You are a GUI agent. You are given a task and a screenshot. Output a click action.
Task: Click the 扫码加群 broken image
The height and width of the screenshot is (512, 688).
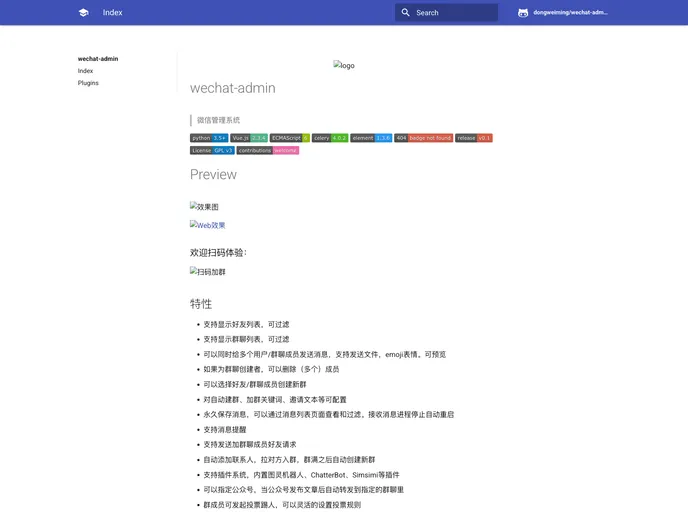(x=208, y=272)
